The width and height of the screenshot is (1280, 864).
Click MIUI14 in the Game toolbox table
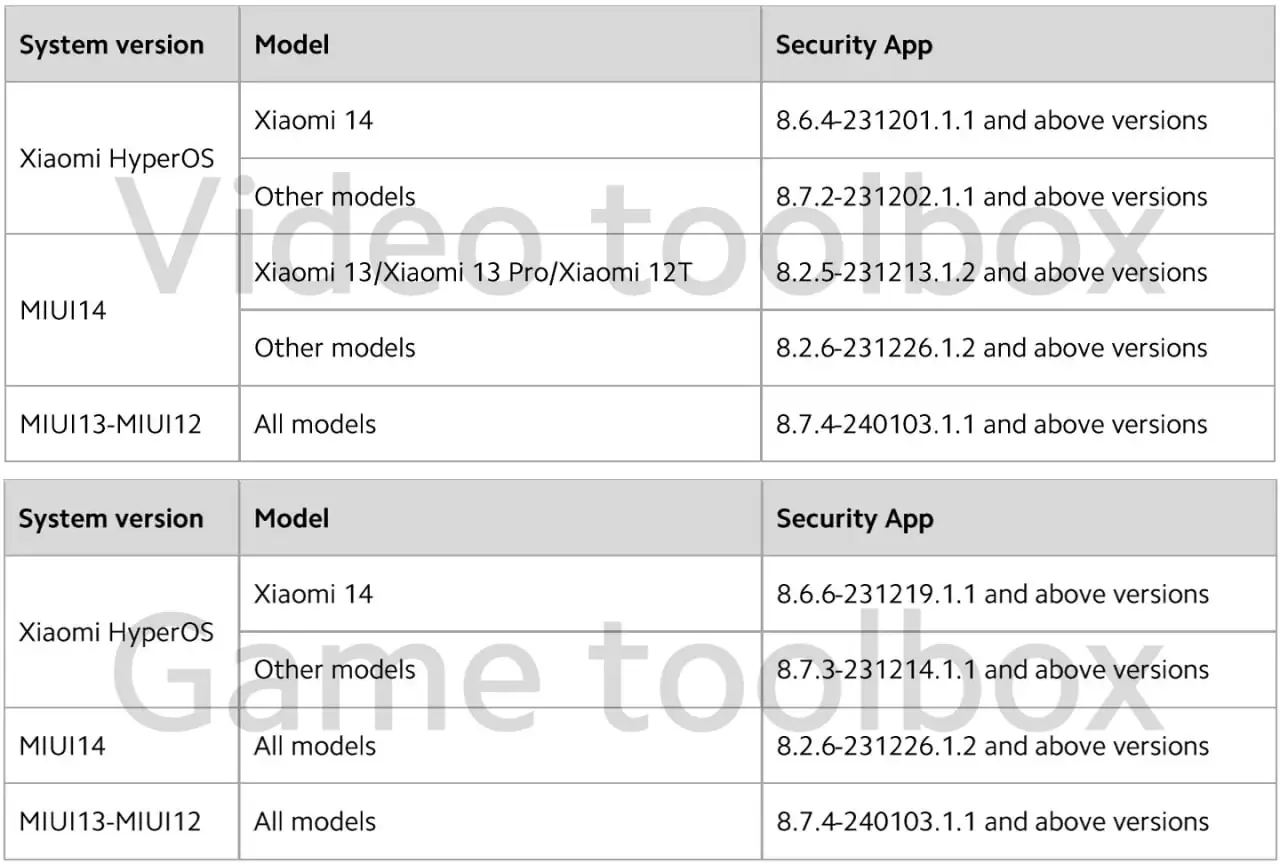tap(63, 746)
